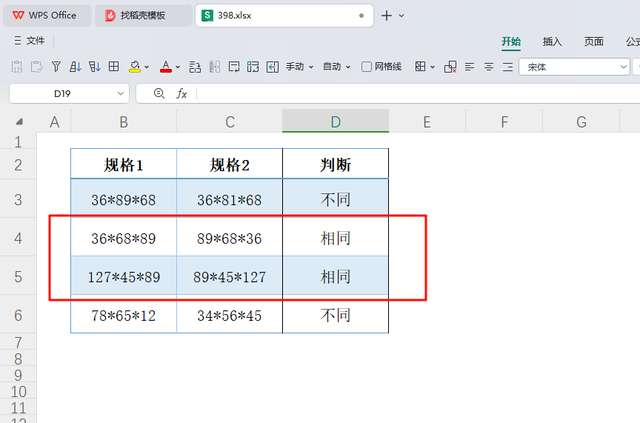Click cell containing 89*45*127
Viewport: 640px width, 423px height.
230,277
